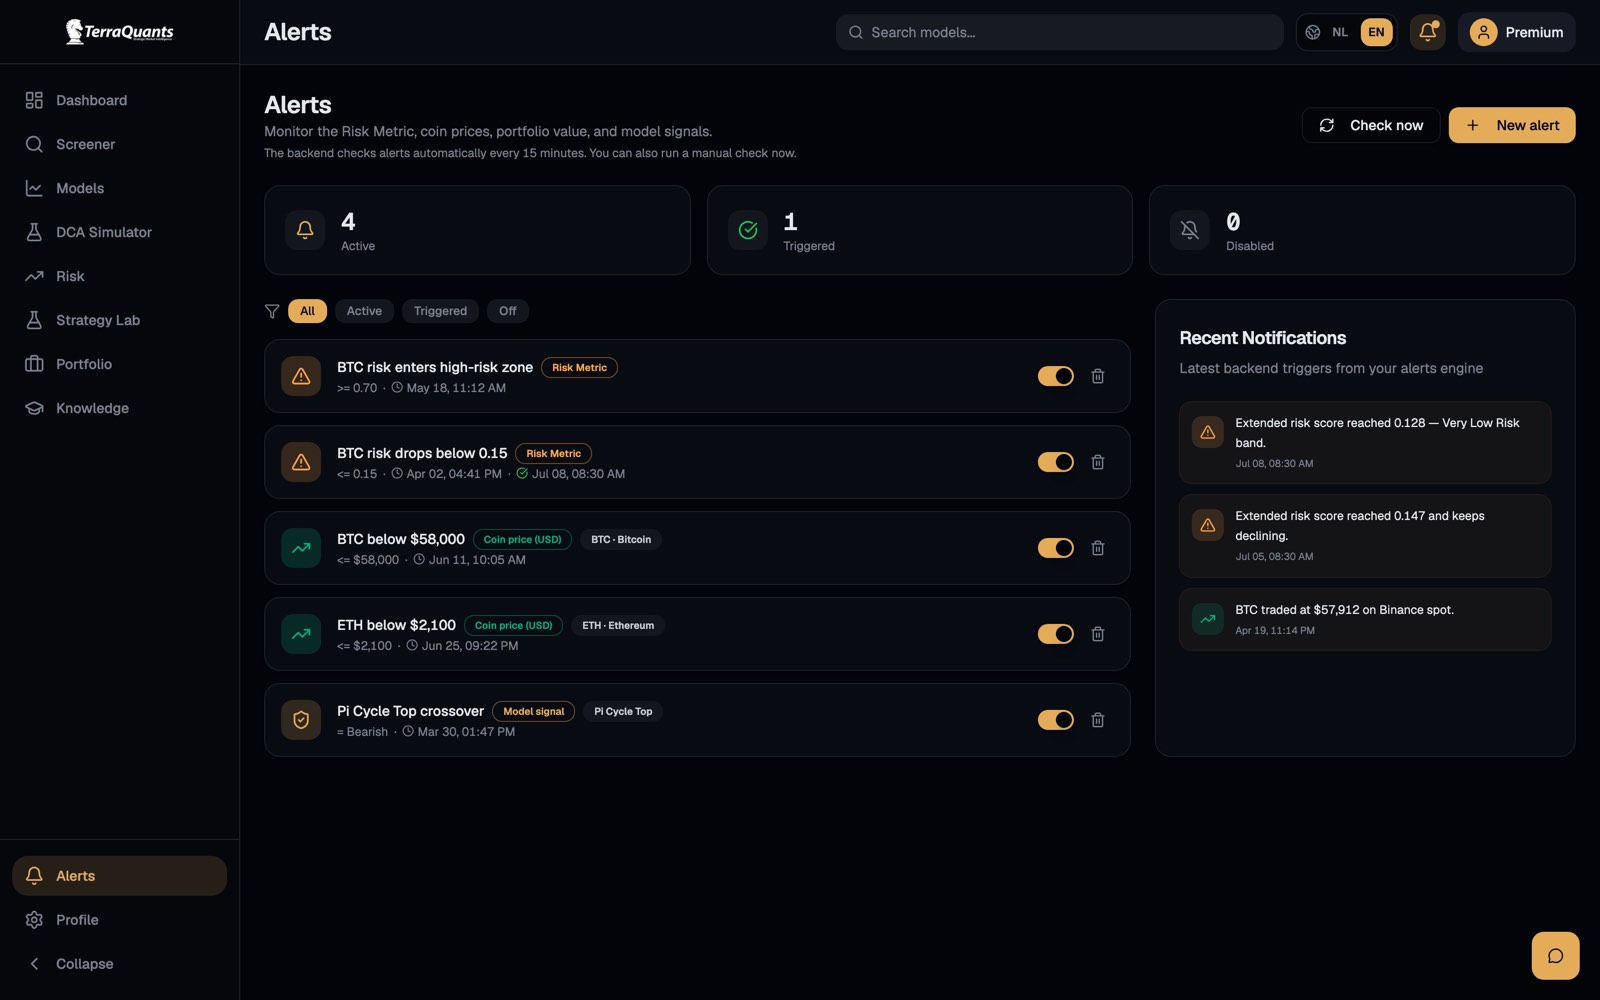The width and height of the screenshot is (1600, 1000).
Task: Click the Profile gear icon
Action: (34, 920)
